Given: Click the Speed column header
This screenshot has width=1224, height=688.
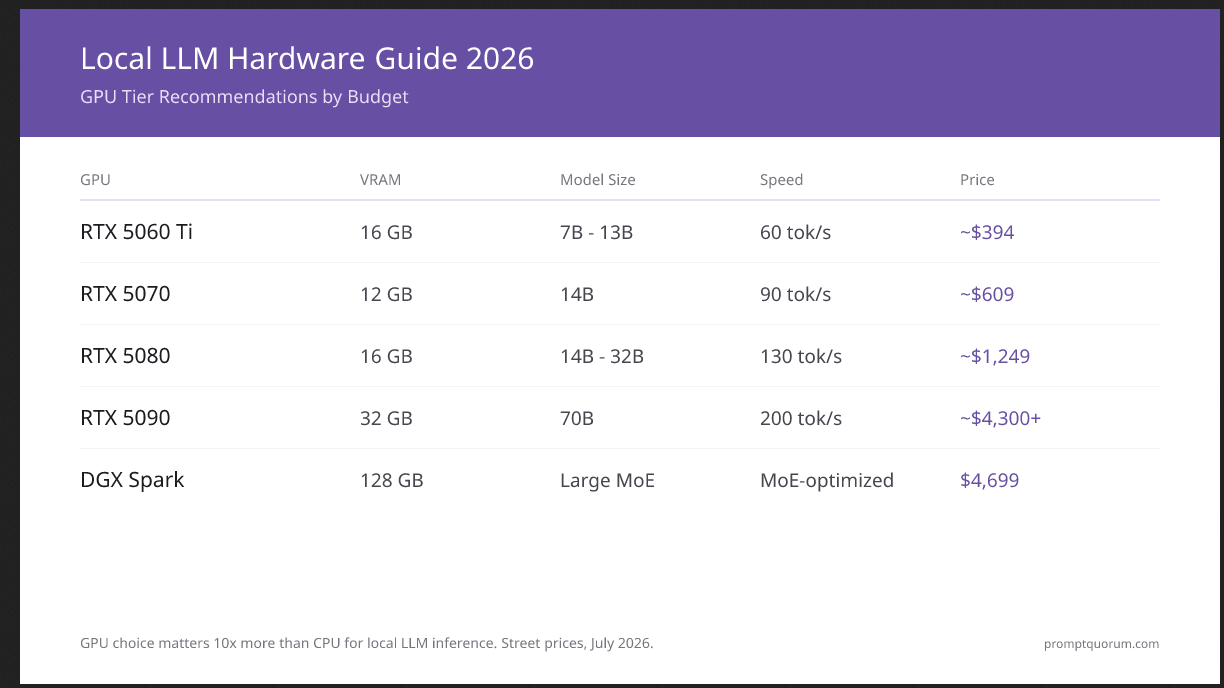Looking at the screenshot, I should tap(781, 180).
